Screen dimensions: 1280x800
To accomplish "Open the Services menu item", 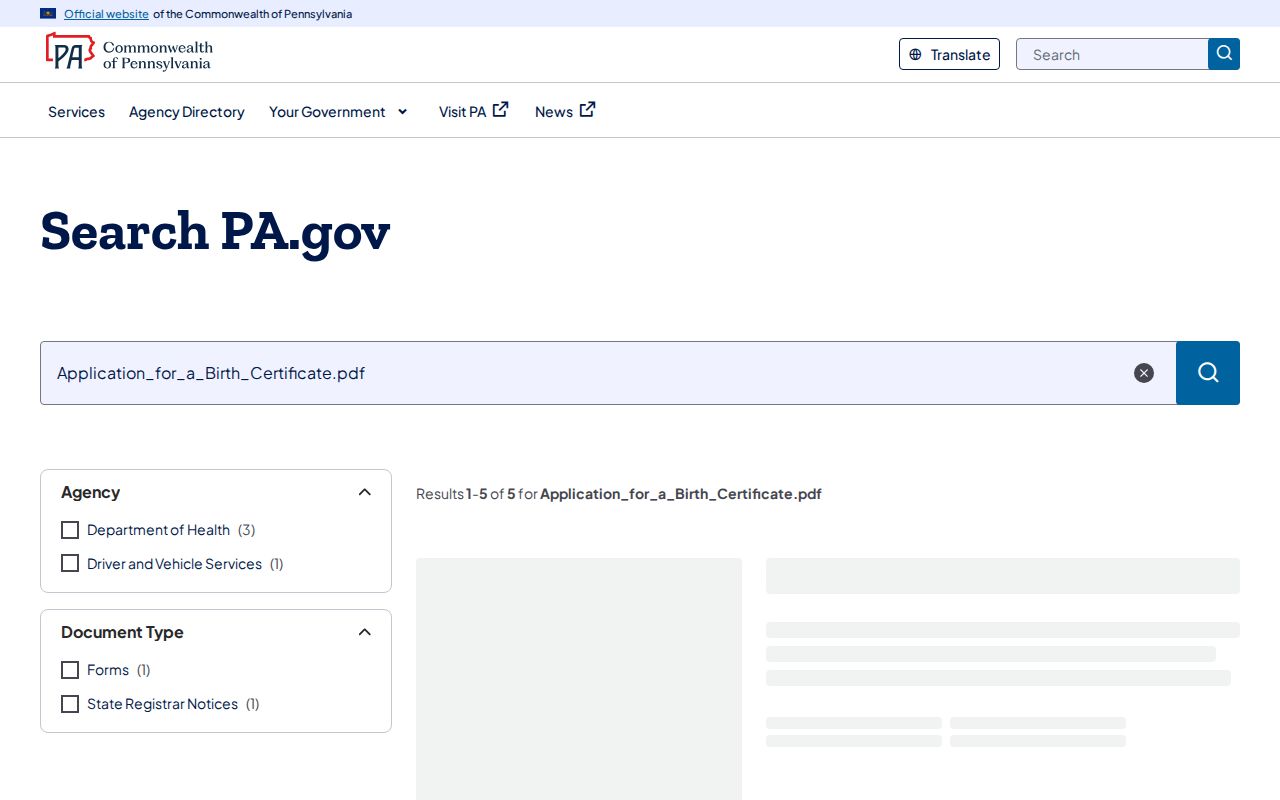I will pos(76,112).
